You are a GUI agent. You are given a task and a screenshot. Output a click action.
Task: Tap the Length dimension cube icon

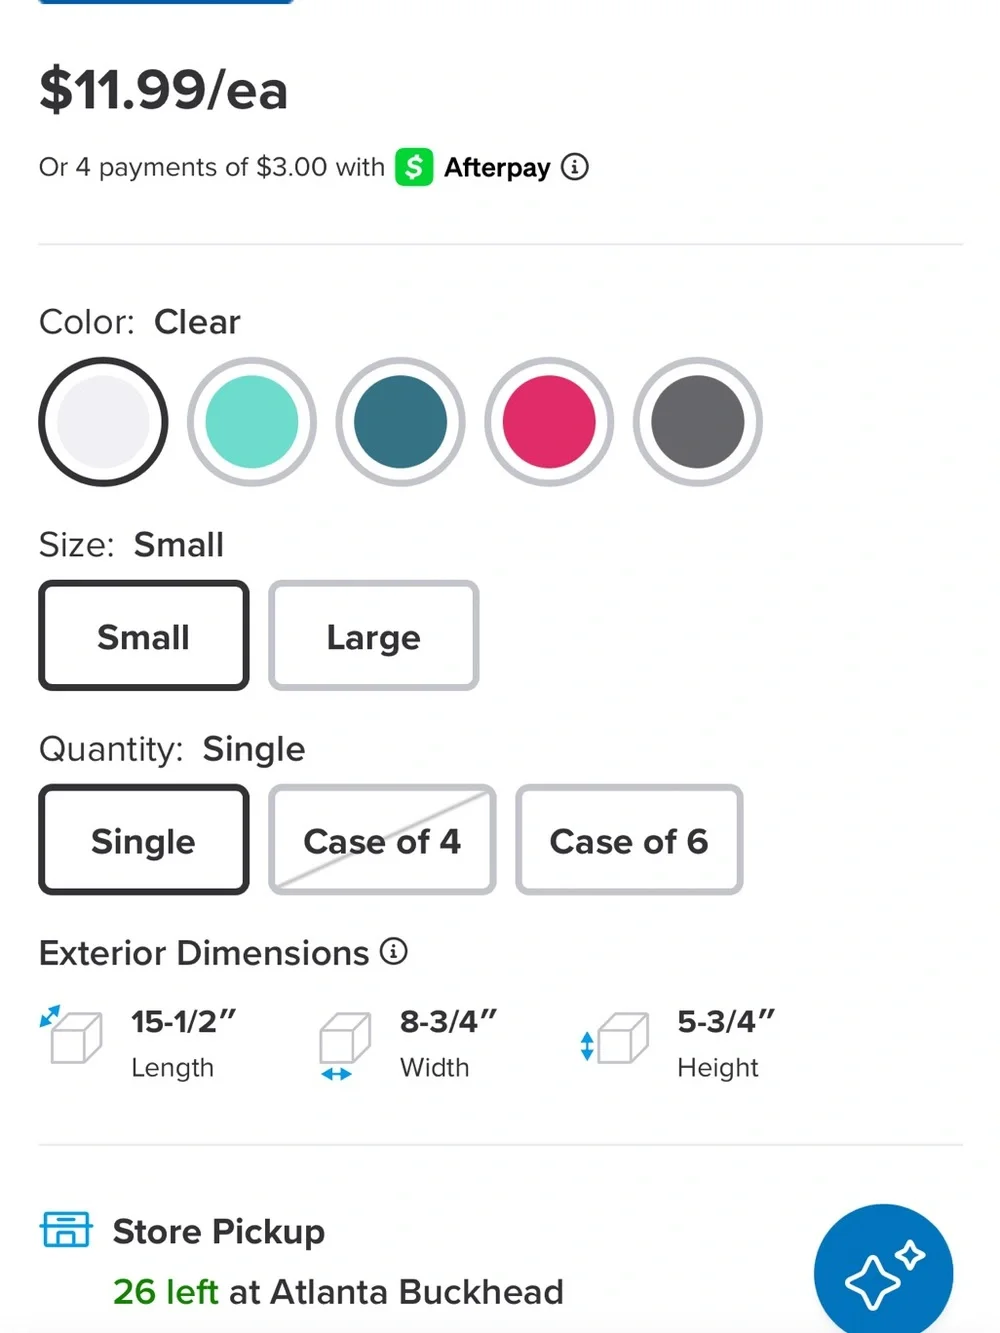(x=72, y=1035)
